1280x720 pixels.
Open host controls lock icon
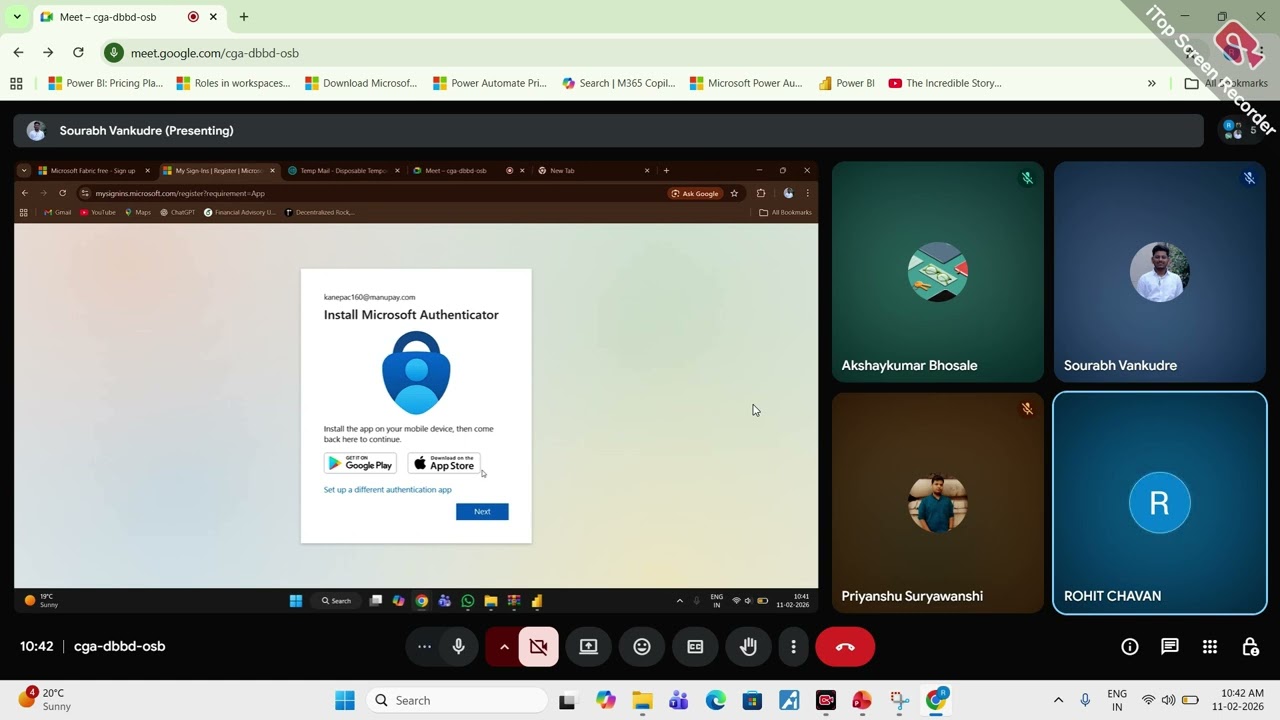pyautogui.click(x=1250, y=647)
